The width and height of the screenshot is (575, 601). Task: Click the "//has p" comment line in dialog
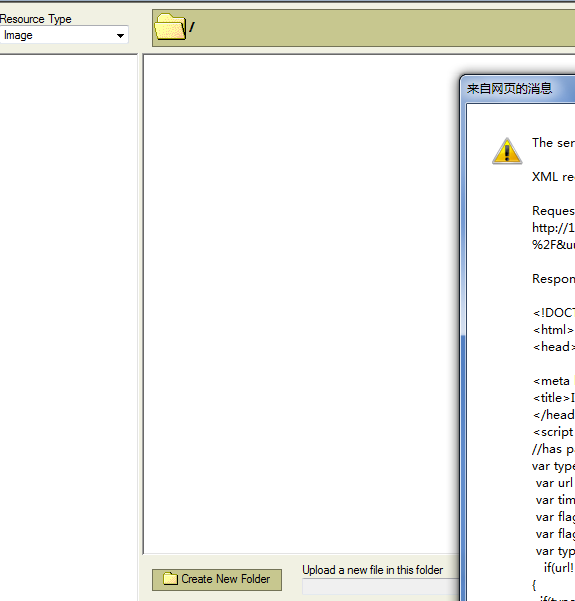pyautogui.click(x=553, y=449)
